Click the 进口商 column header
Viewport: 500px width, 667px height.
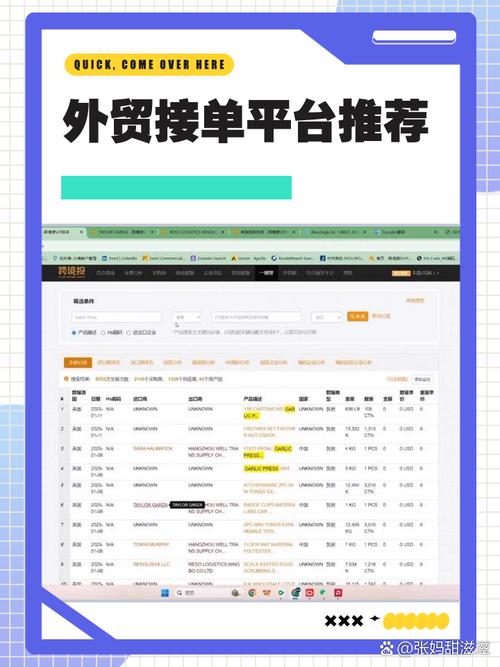coord(140,399)
